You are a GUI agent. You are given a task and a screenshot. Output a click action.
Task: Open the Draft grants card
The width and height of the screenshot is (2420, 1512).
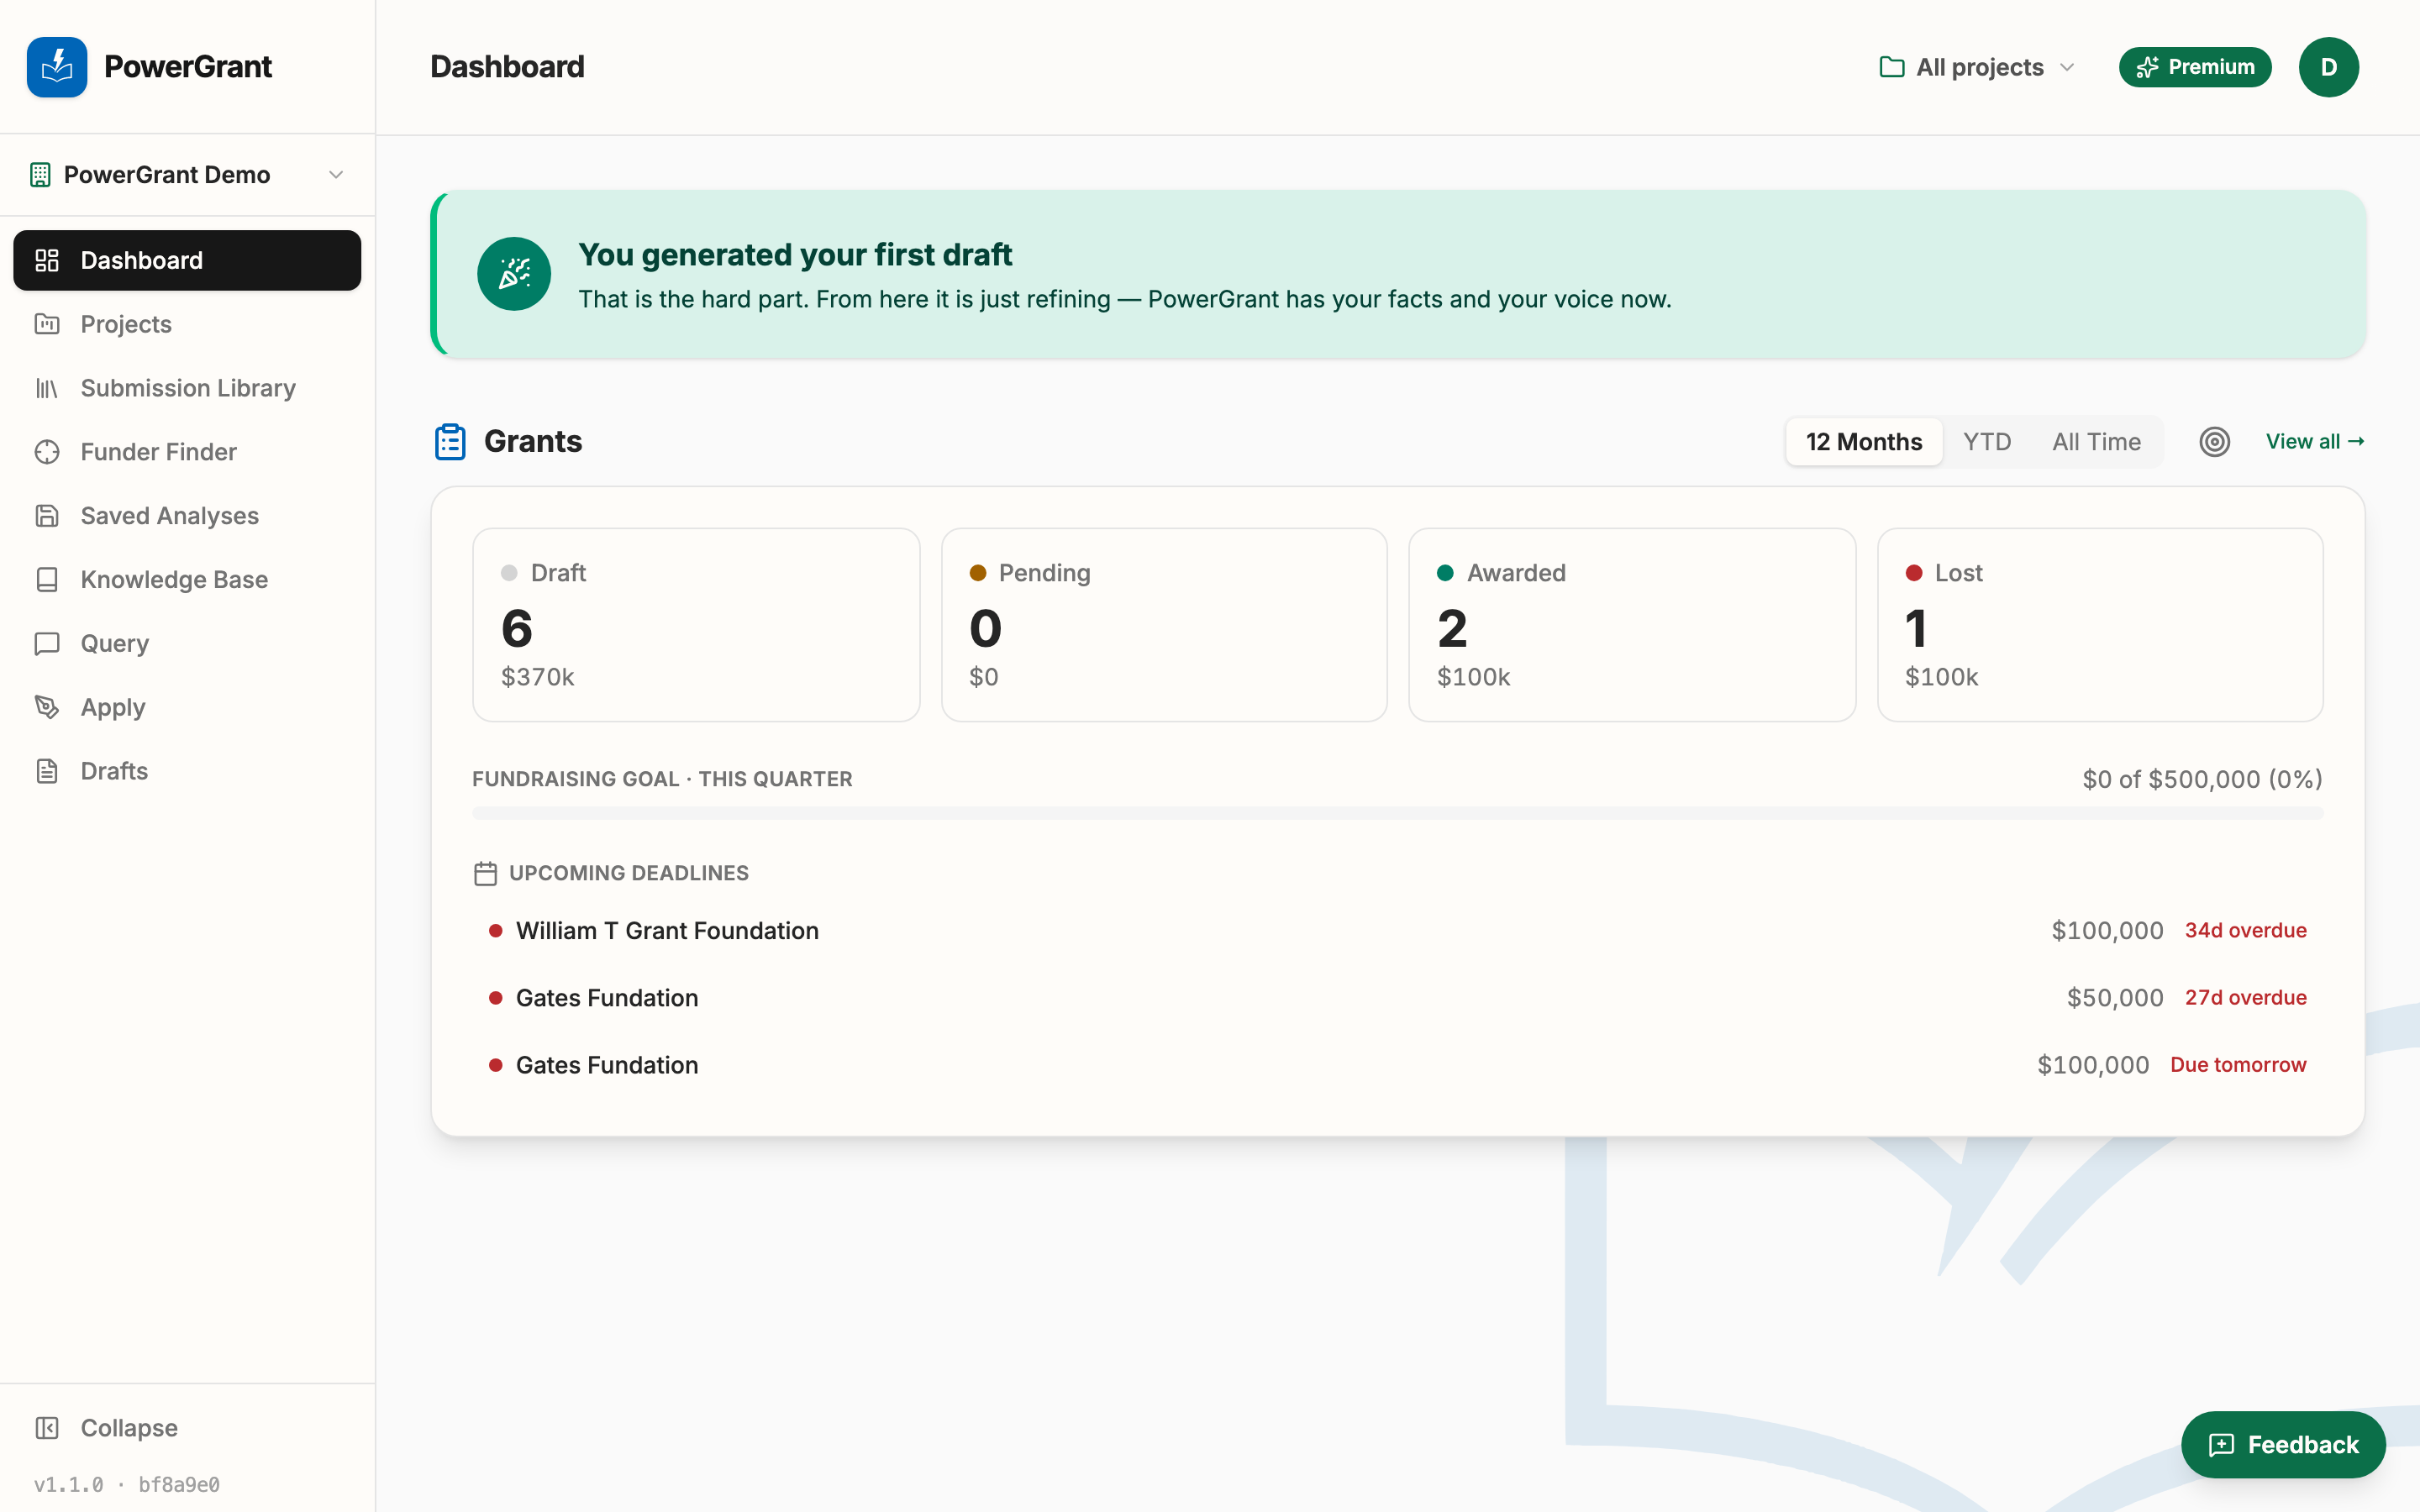click(696, 625)
